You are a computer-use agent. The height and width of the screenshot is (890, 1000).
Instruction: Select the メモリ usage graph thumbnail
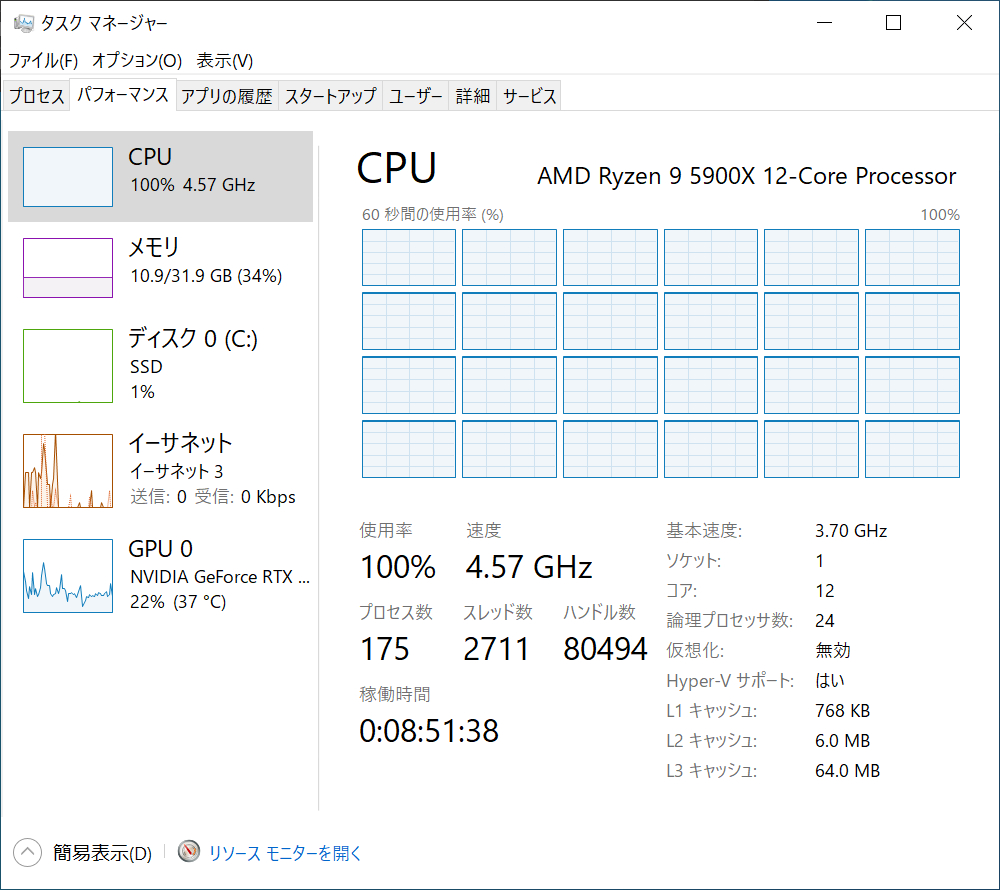click(x=68, y=268)
